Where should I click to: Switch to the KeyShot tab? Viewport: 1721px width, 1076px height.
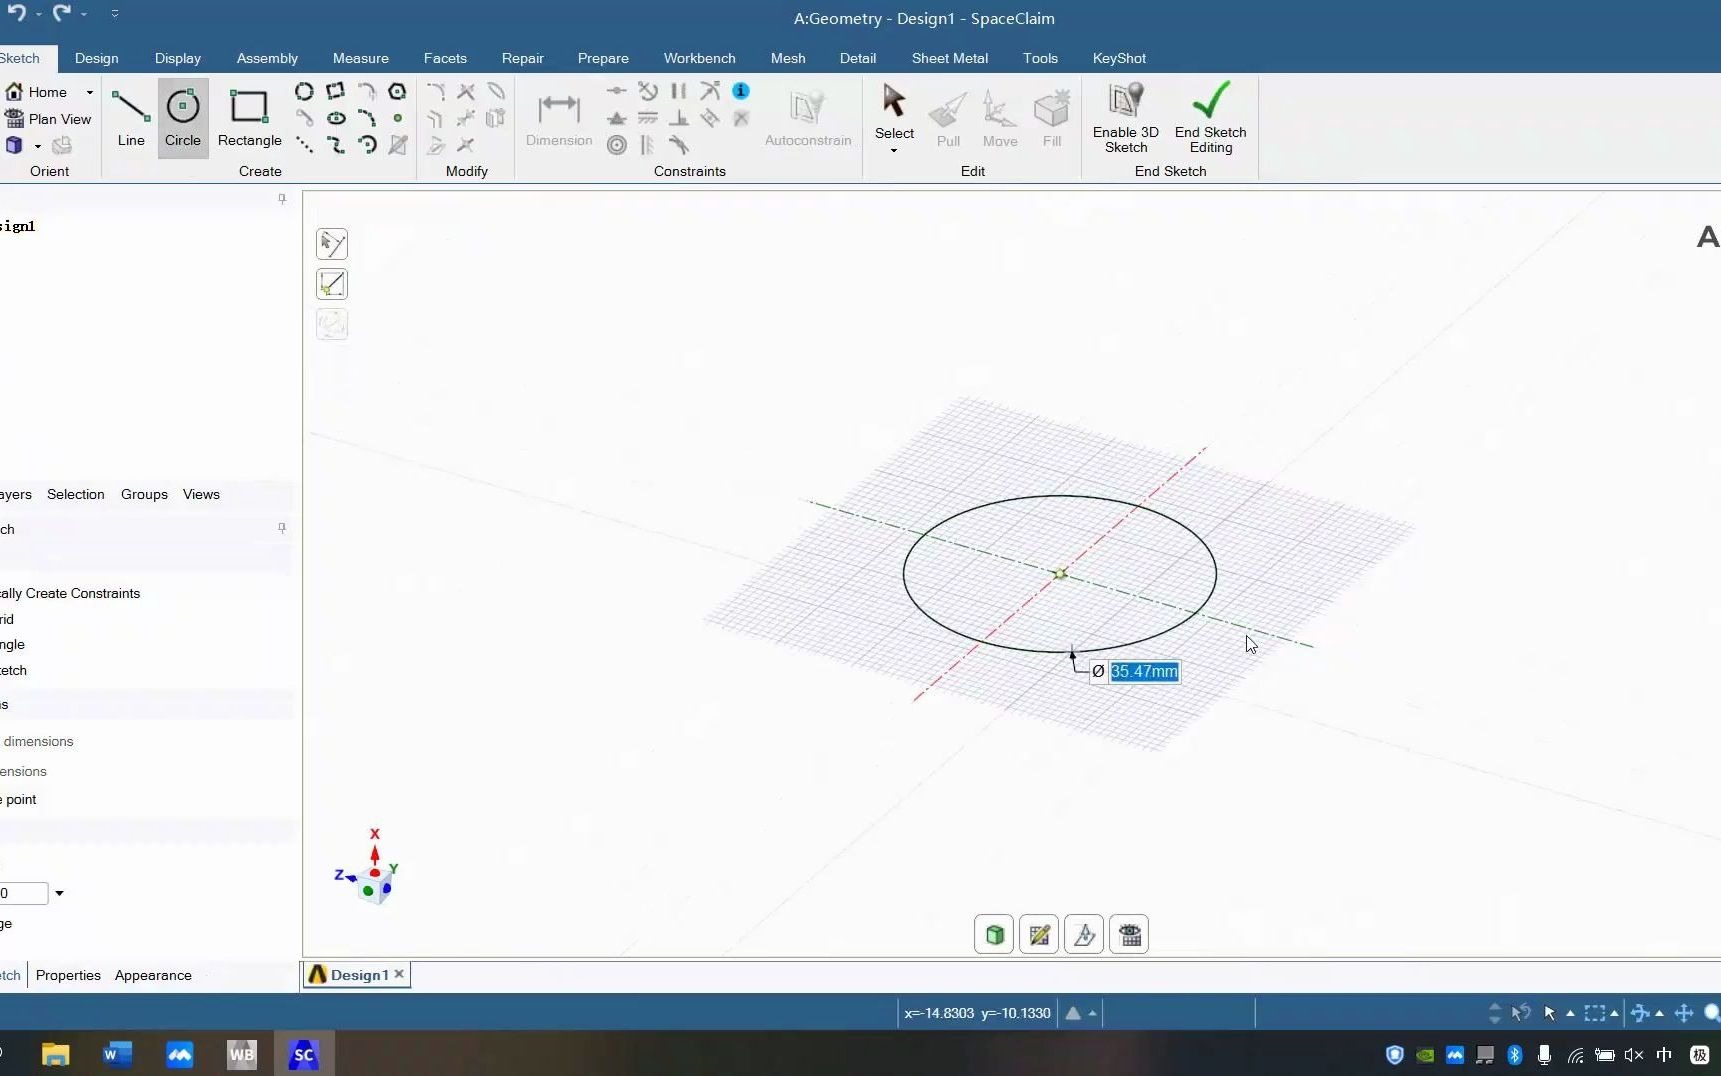1119,58
